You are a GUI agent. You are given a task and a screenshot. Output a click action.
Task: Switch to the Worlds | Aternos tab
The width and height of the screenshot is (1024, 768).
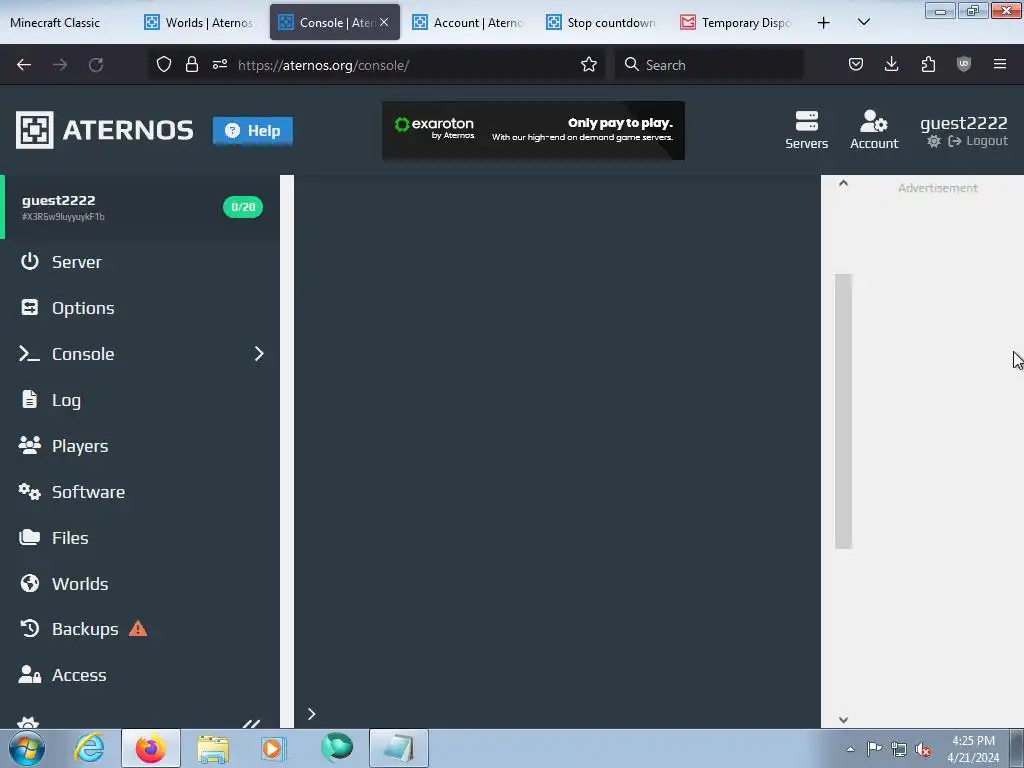[201, 22]
